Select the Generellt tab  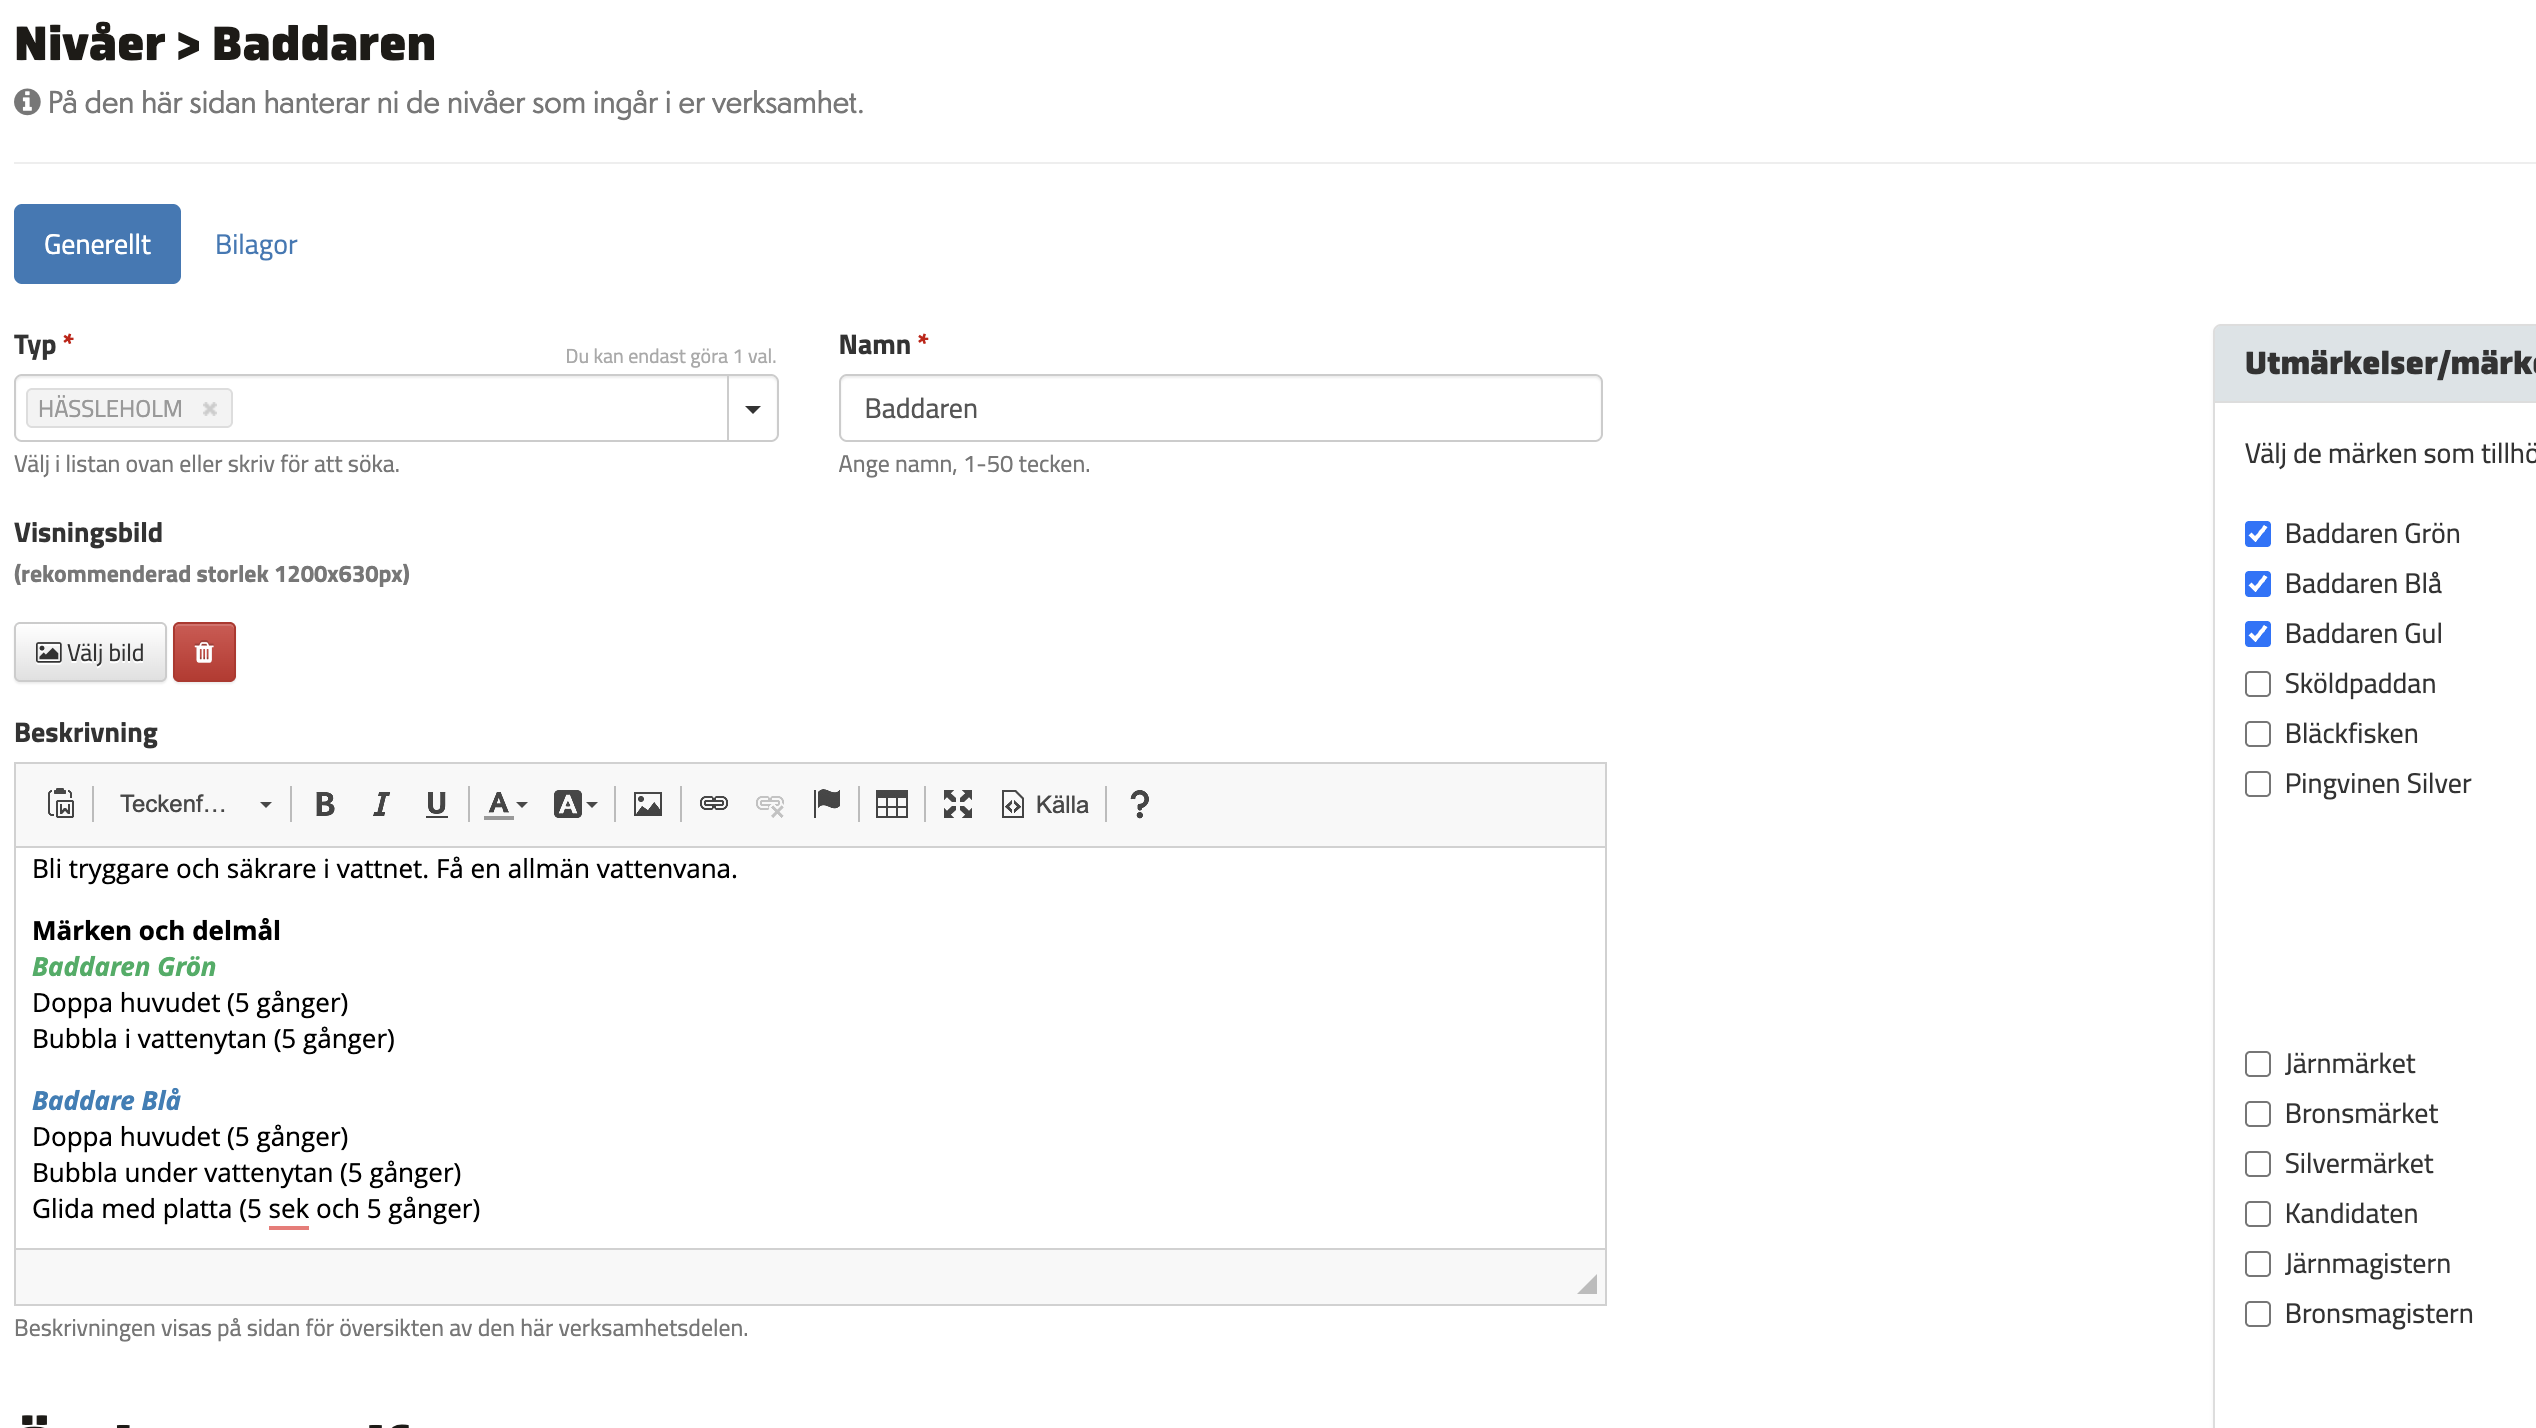coord(97,245)
